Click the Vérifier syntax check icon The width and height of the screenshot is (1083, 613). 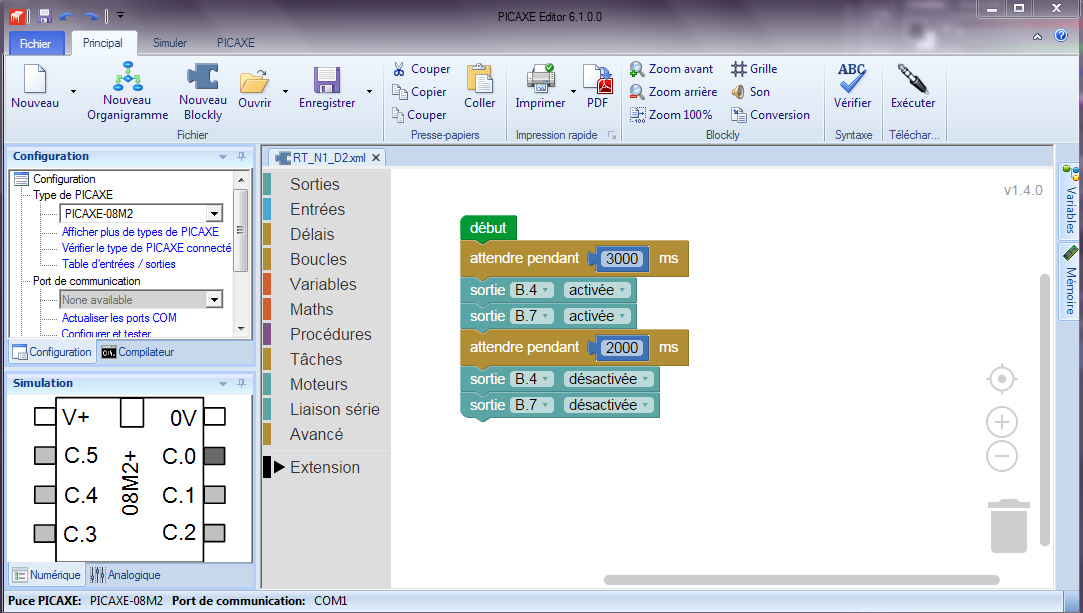[852, 77]
